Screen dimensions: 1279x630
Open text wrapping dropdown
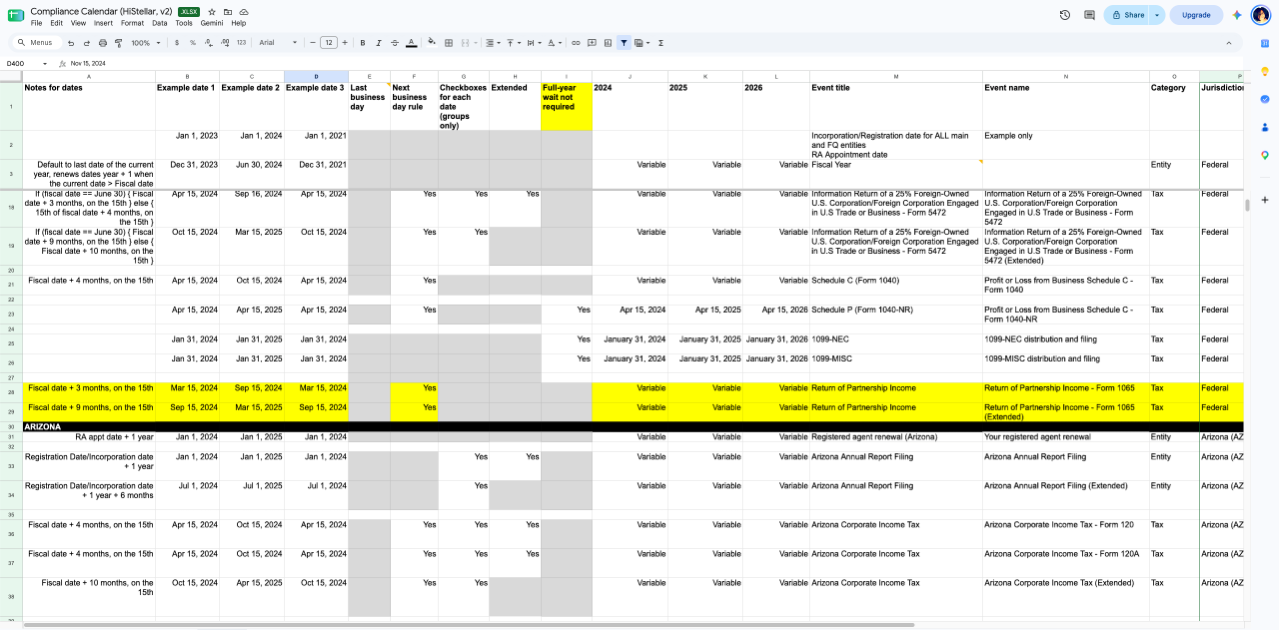[533, 43]
